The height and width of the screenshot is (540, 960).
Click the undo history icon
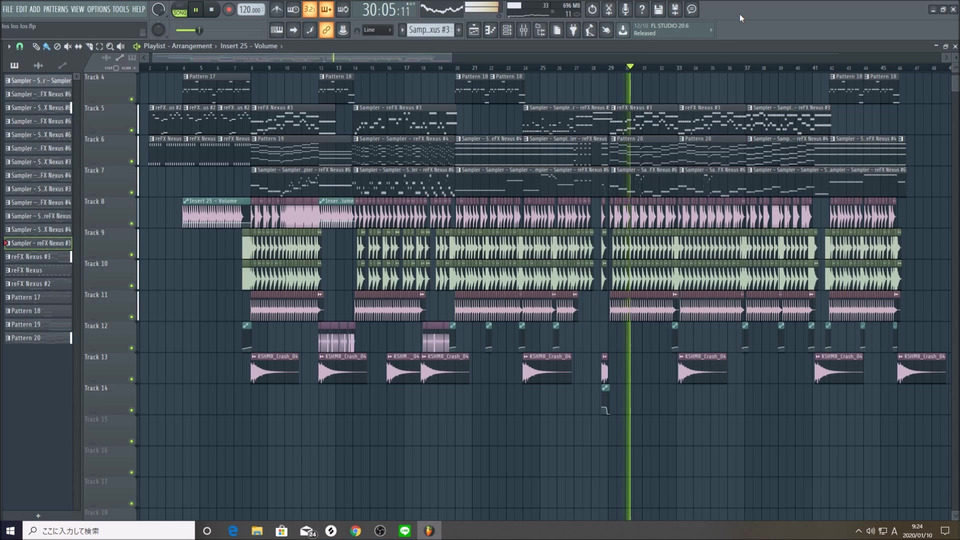pos(592,10)
